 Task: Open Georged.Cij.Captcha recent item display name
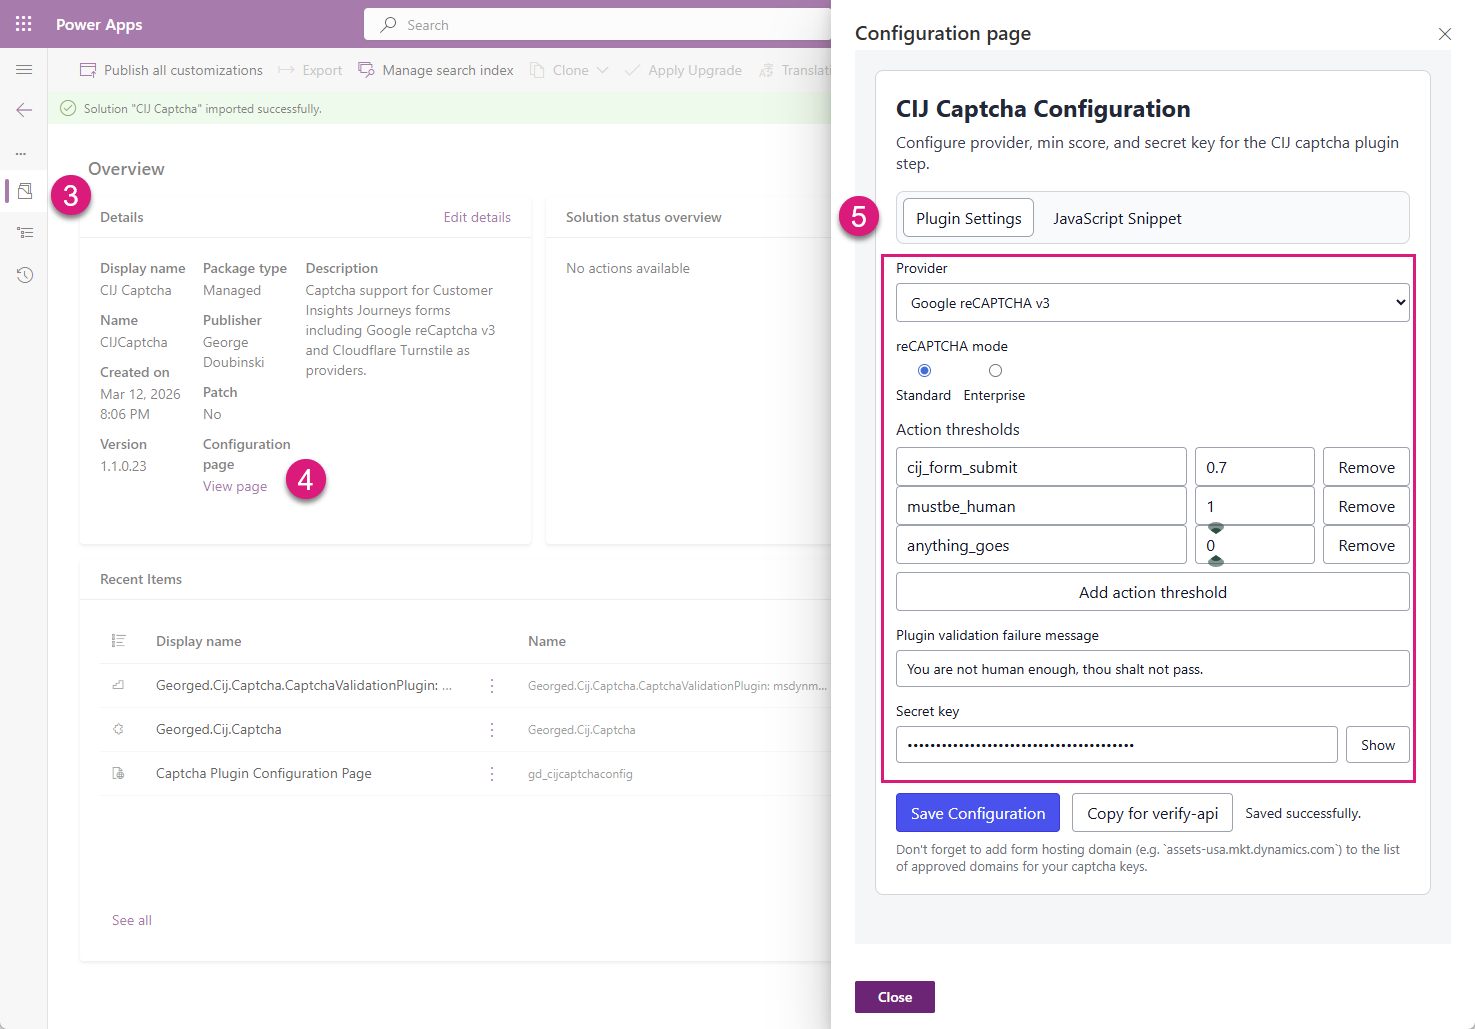(x=218, y=729)
